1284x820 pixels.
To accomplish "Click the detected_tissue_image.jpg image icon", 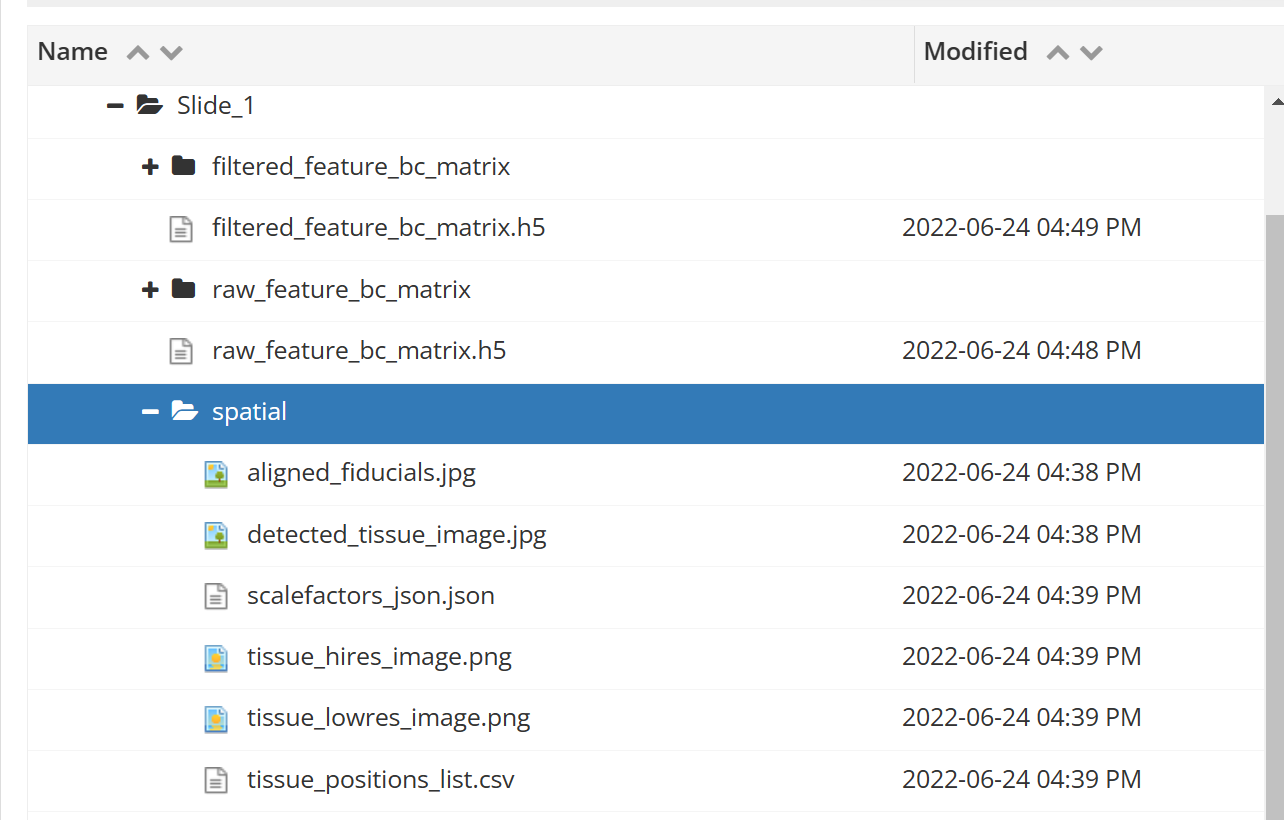I will coord(216,535).
